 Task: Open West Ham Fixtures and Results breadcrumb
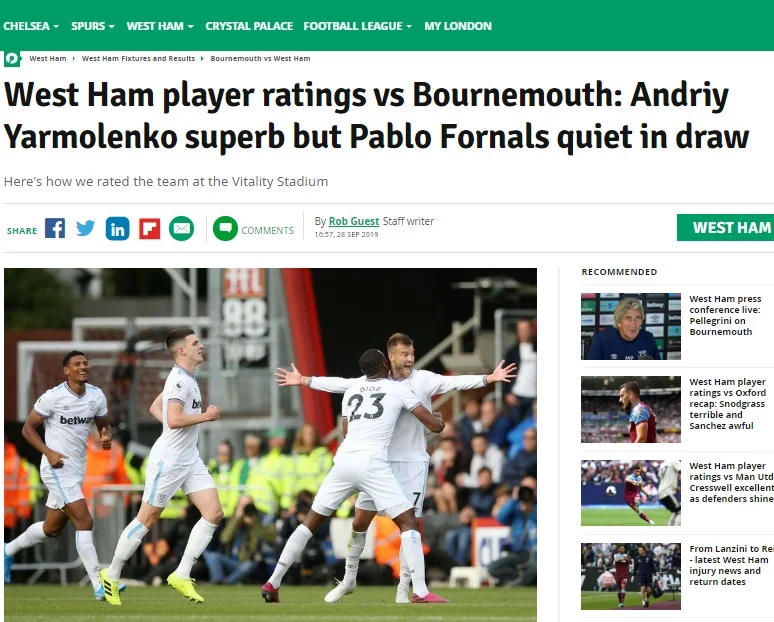138,58
